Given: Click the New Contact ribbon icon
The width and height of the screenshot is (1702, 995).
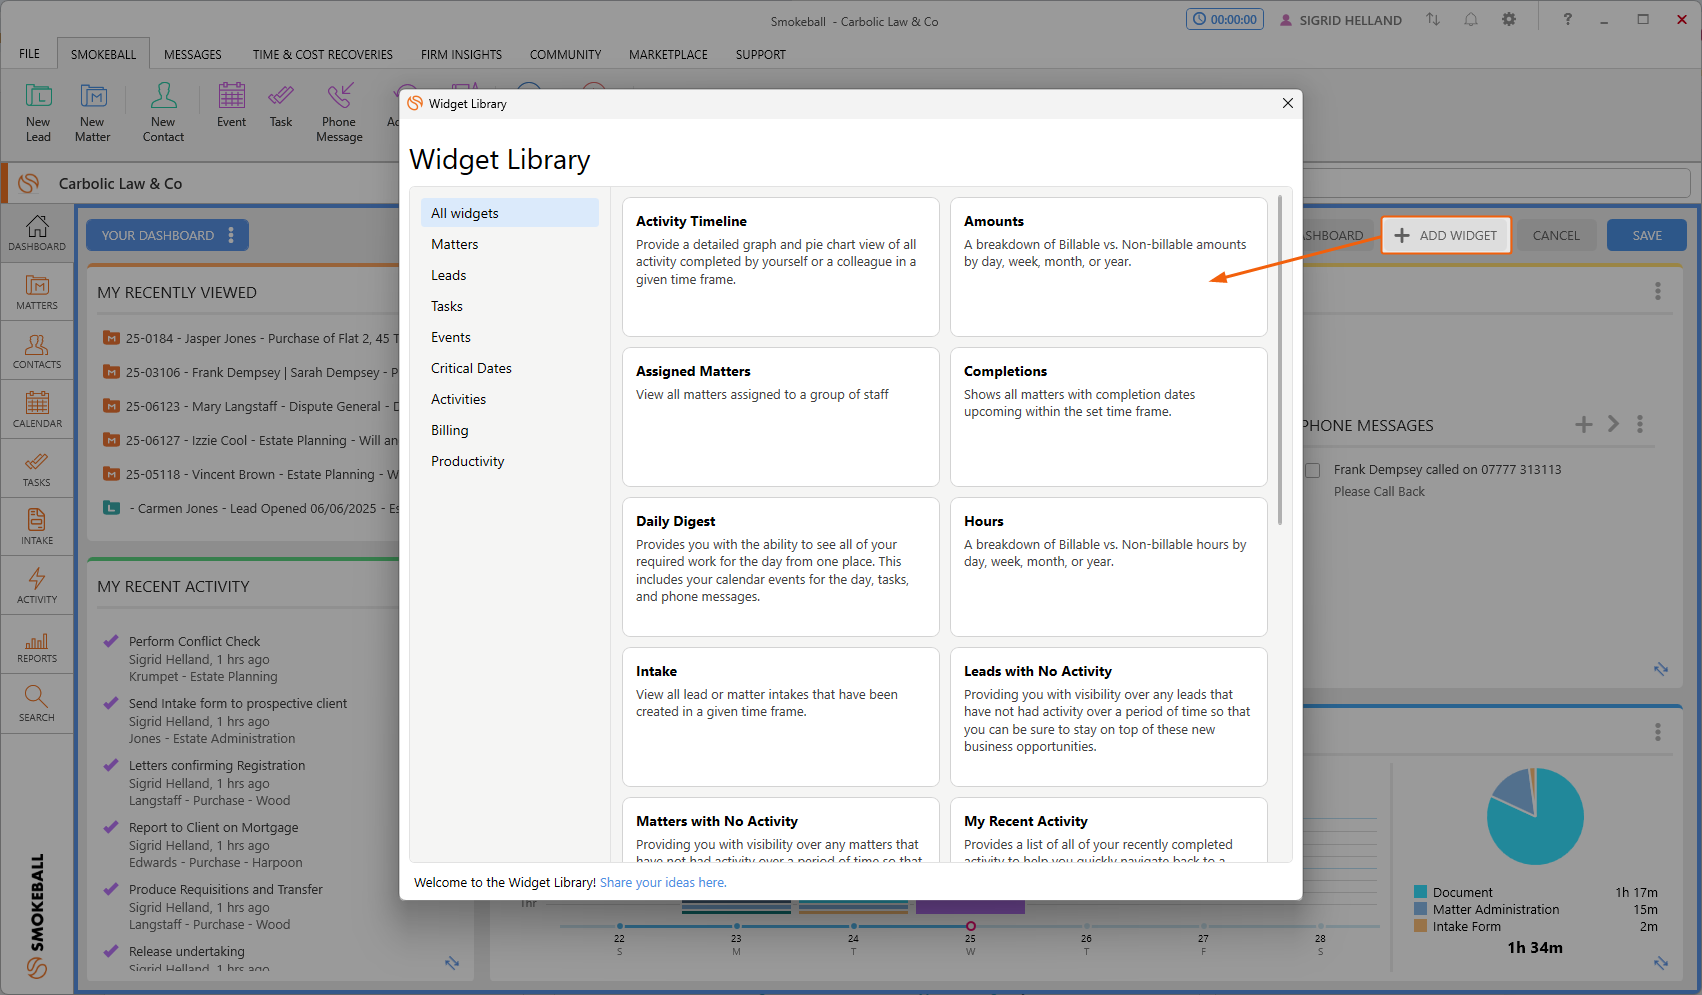Looking at the screenshot, I should click(x=163, y=112).
